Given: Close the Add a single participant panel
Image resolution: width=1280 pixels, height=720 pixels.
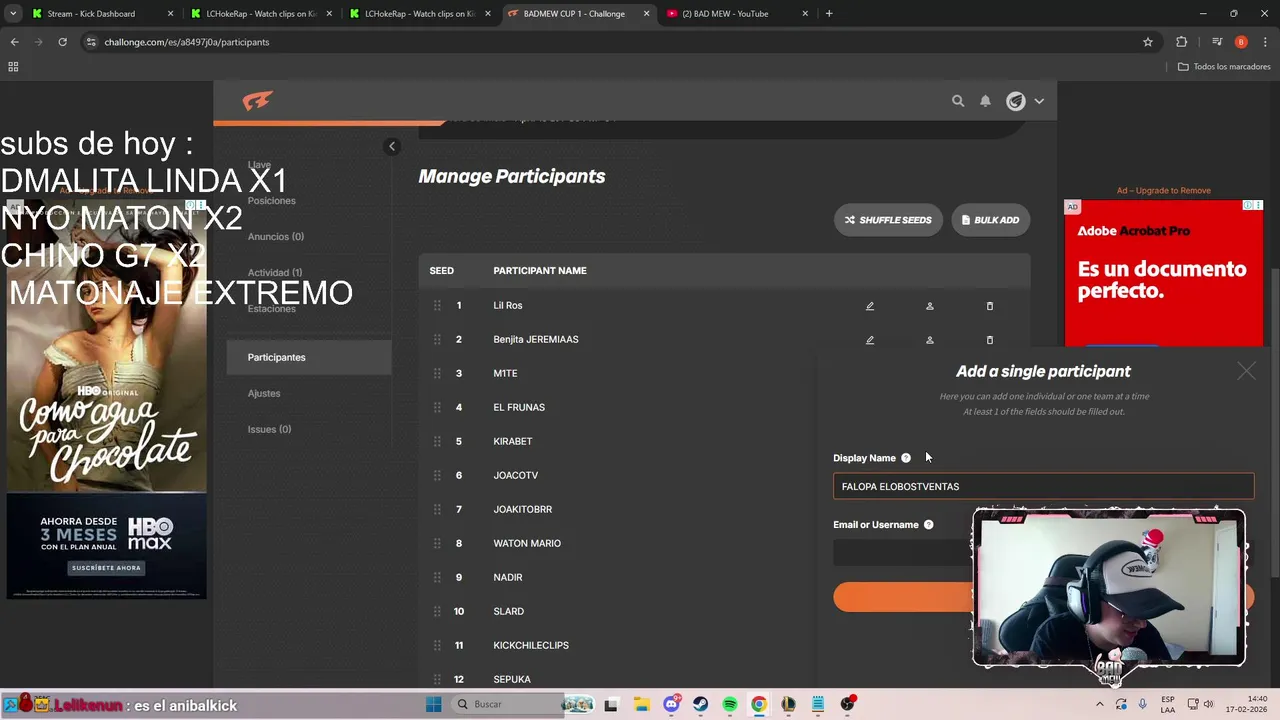Looking at the screenshot, I should coord(1246,371).
